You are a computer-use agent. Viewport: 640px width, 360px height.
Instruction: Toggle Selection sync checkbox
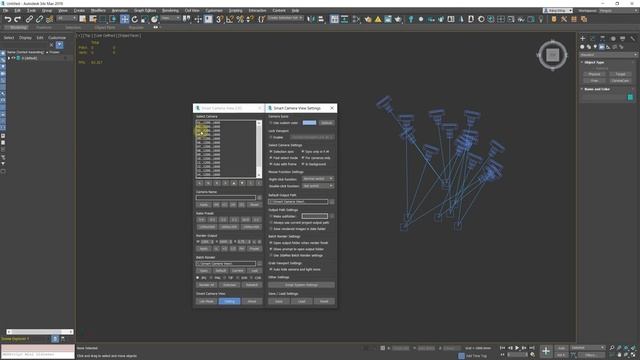(271, 151)
